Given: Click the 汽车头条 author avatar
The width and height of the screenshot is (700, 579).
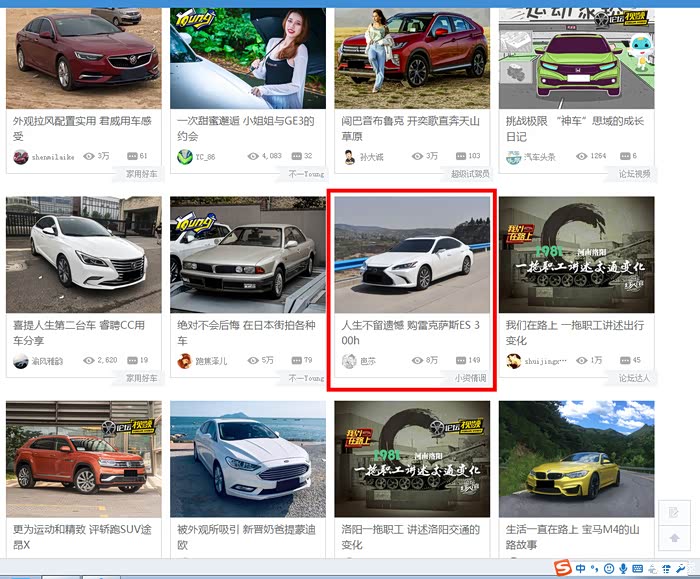Looking at the screenshot, I should pyautogui.click(x=513, y=156).
